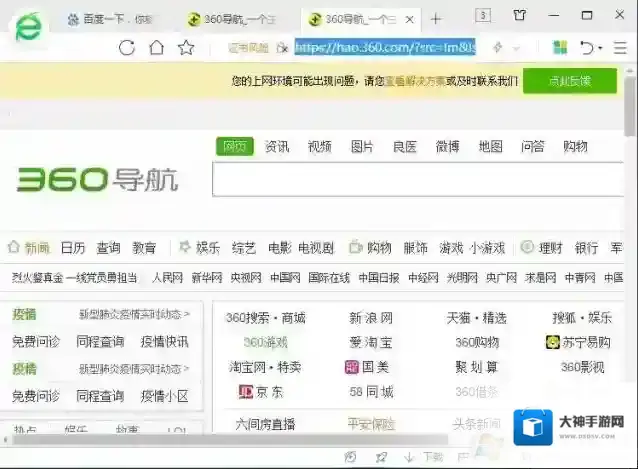Open the 京东 site link

point(261,392)
